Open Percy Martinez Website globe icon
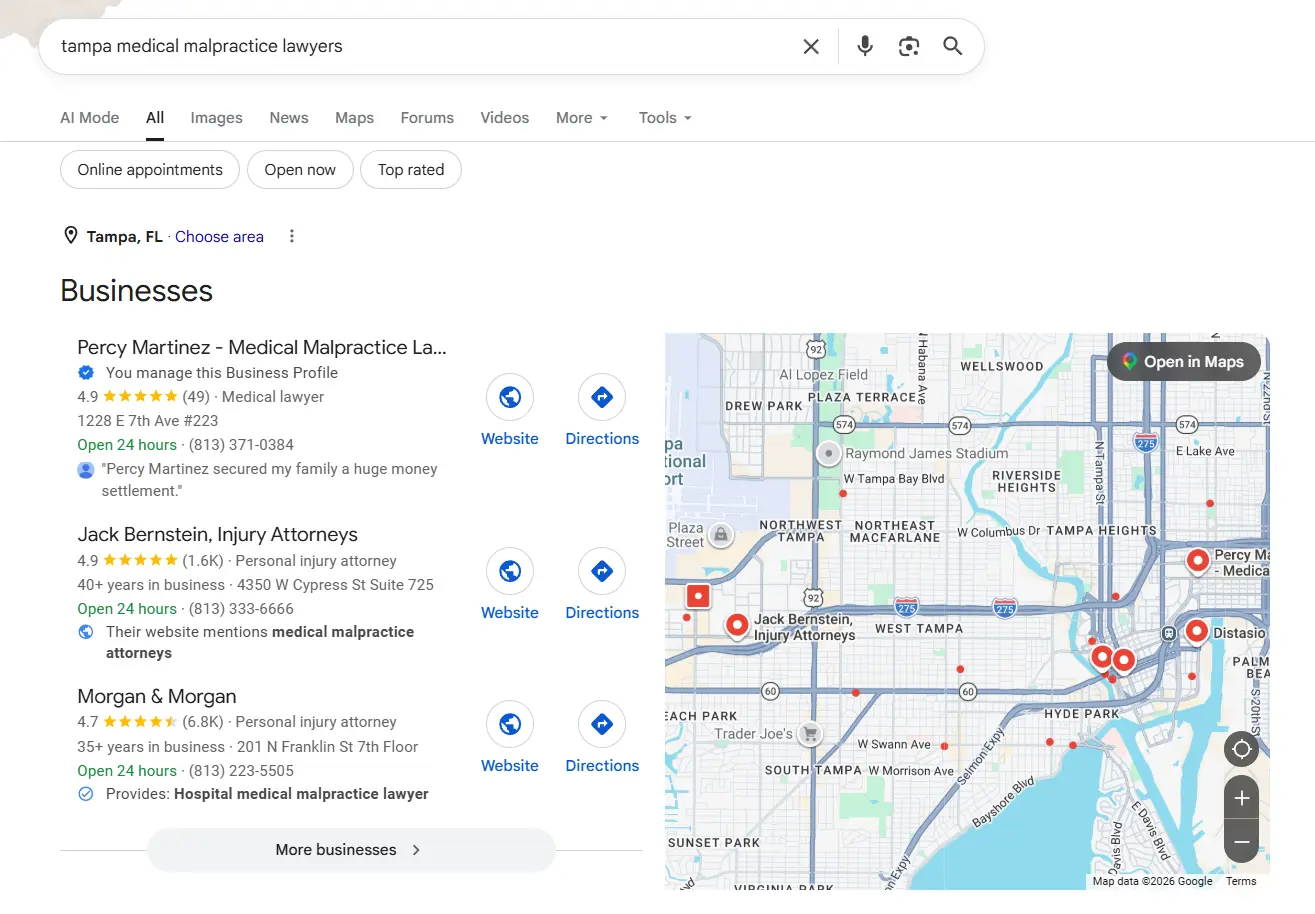Viewport: 1315px width, 914px height. [510, 398]
